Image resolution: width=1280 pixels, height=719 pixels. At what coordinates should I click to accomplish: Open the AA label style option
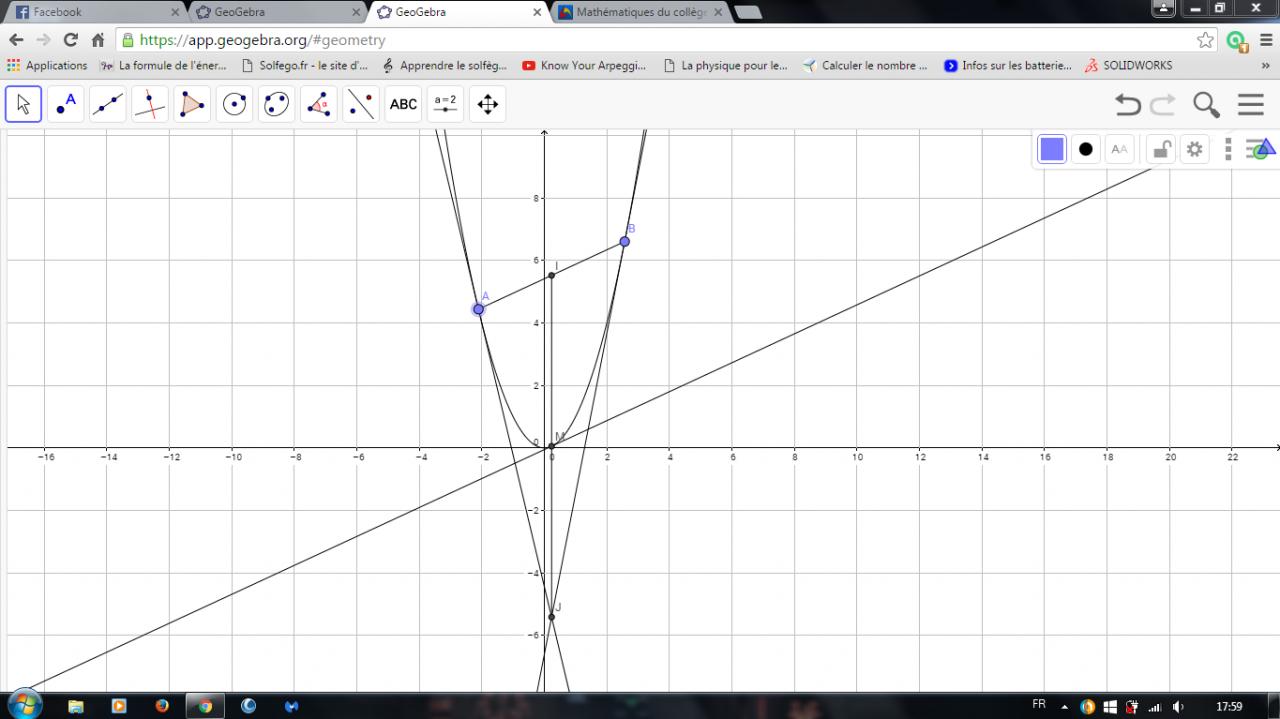pos(1120,150)
